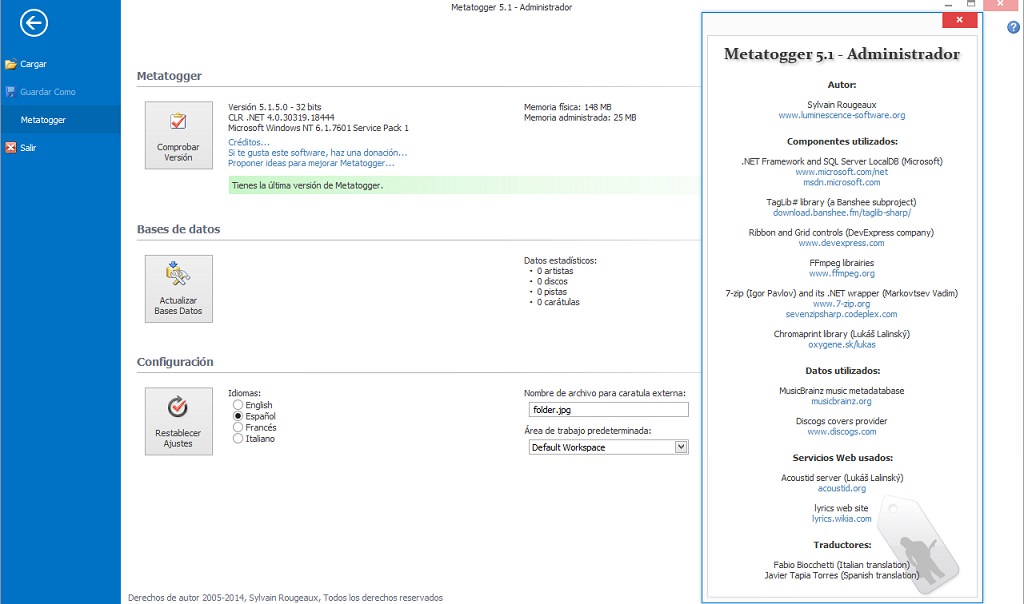Click the Comprobar Versión button

point(178,135)
